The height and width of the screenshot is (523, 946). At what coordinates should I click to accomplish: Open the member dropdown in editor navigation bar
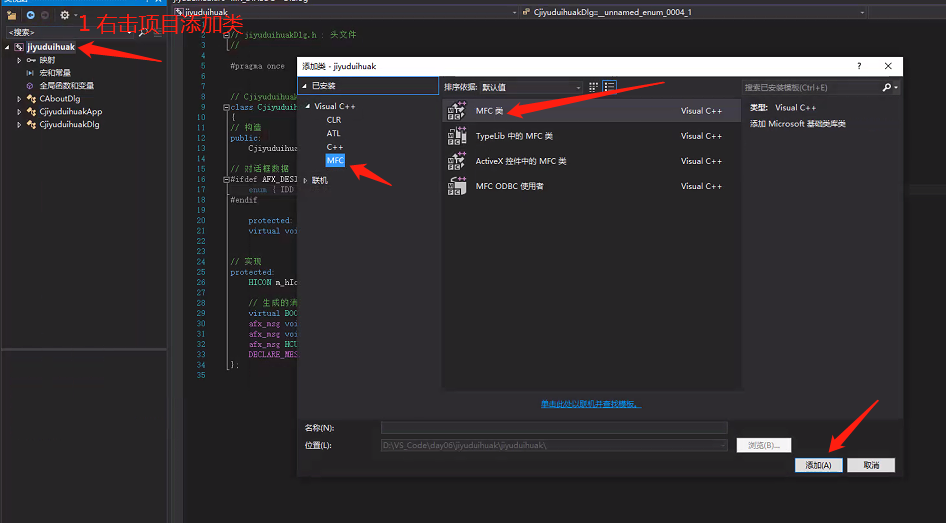[862, 12]
